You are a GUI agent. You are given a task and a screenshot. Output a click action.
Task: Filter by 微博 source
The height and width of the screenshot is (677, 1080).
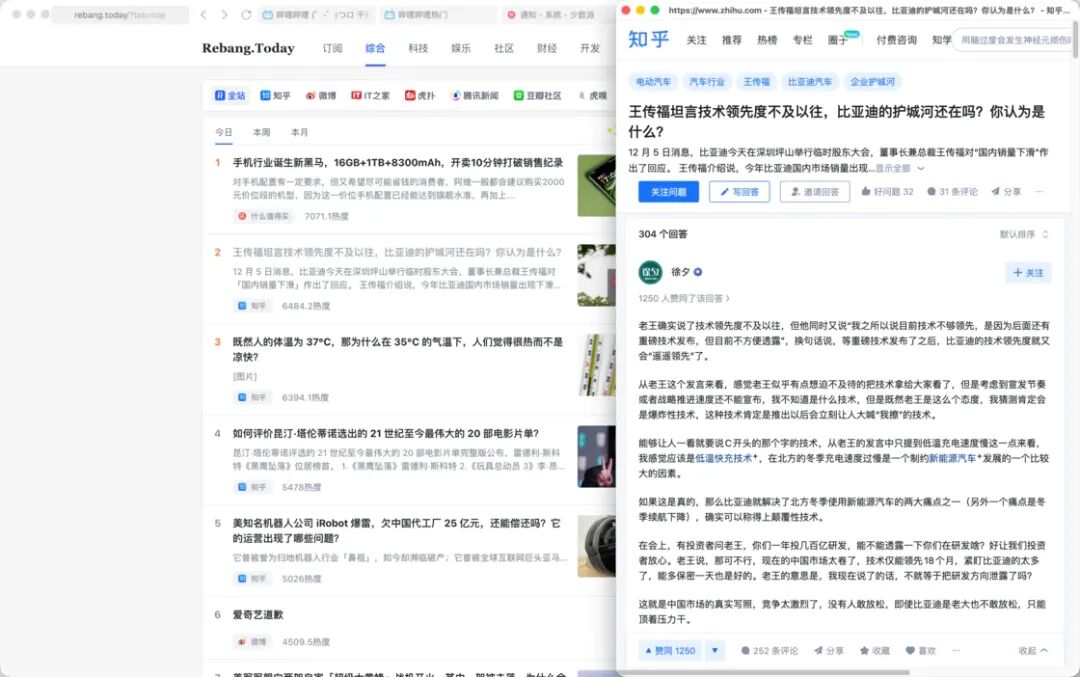pyautogui.click(x=321, y=96)
